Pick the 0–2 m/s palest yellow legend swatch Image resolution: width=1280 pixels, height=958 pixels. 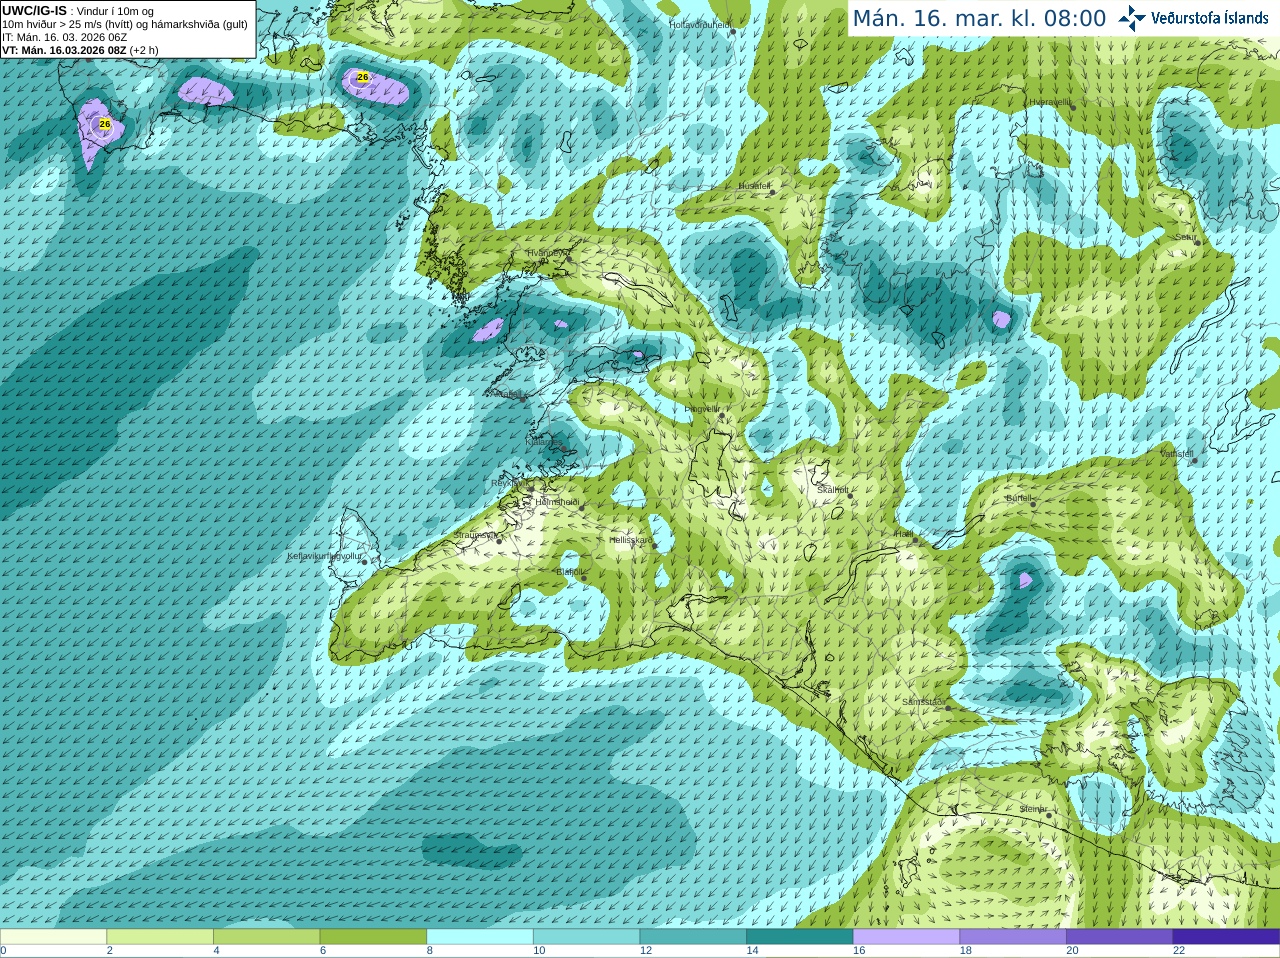pos(53,936)
